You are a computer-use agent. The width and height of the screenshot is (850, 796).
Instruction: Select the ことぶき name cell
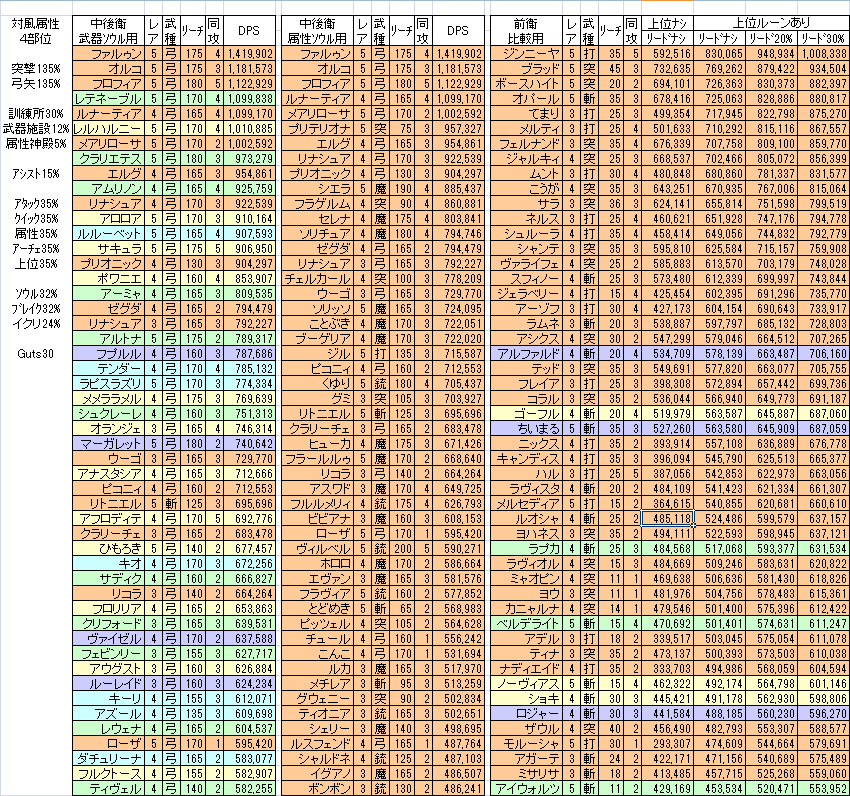tap(318, 324)
